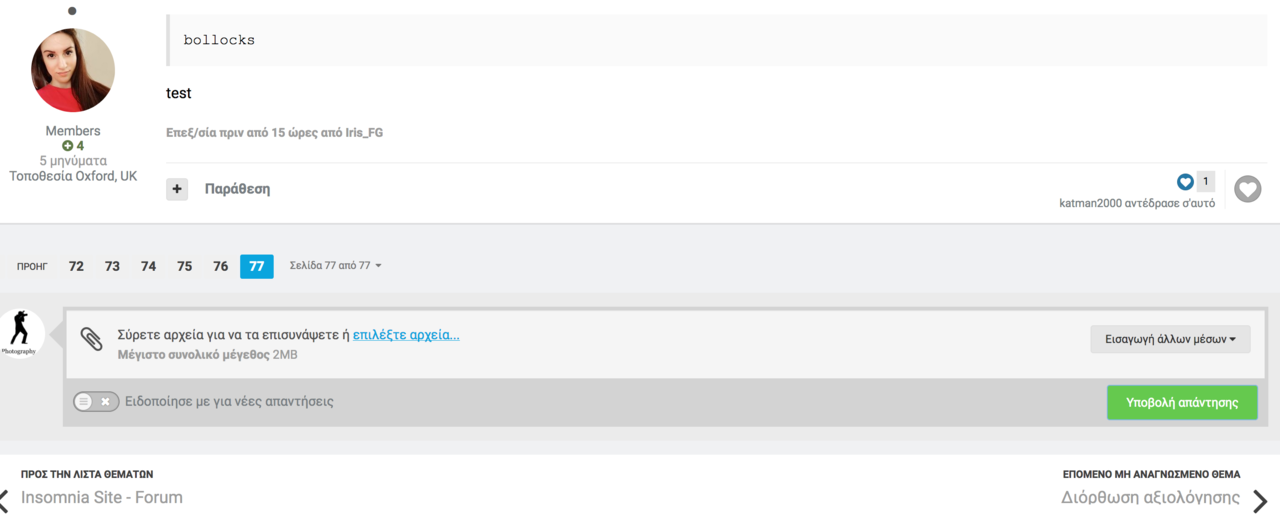Click the reaction count number 1
Screen dimensions: 1280x524
click(x=1205, y=181)
